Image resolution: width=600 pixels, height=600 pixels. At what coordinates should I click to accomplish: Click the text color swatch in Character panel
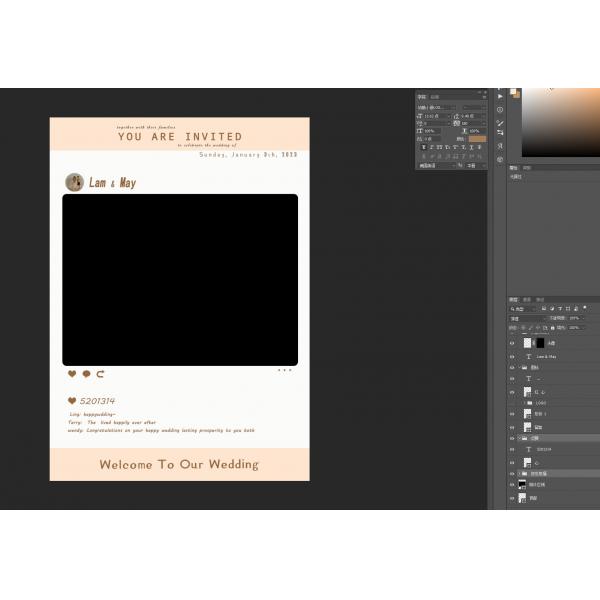point(476,139)
